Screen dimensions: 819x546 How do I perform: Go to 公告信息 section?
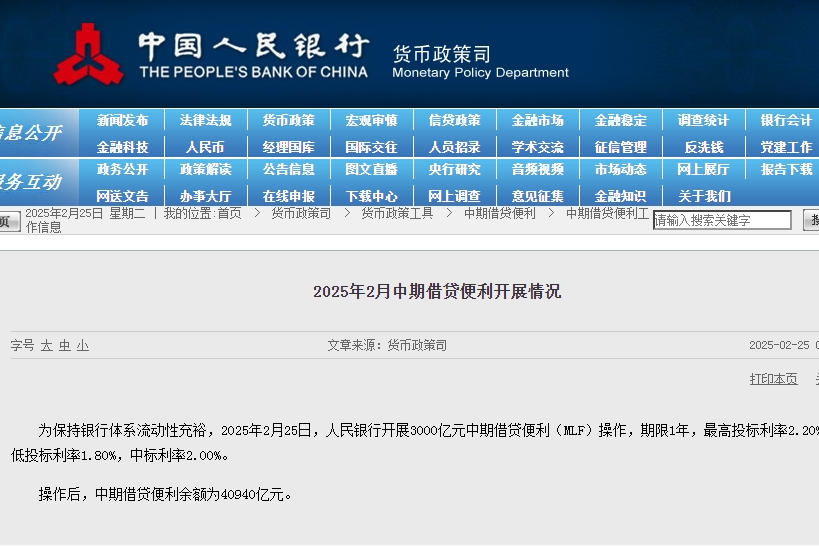(x=288, y=169)
